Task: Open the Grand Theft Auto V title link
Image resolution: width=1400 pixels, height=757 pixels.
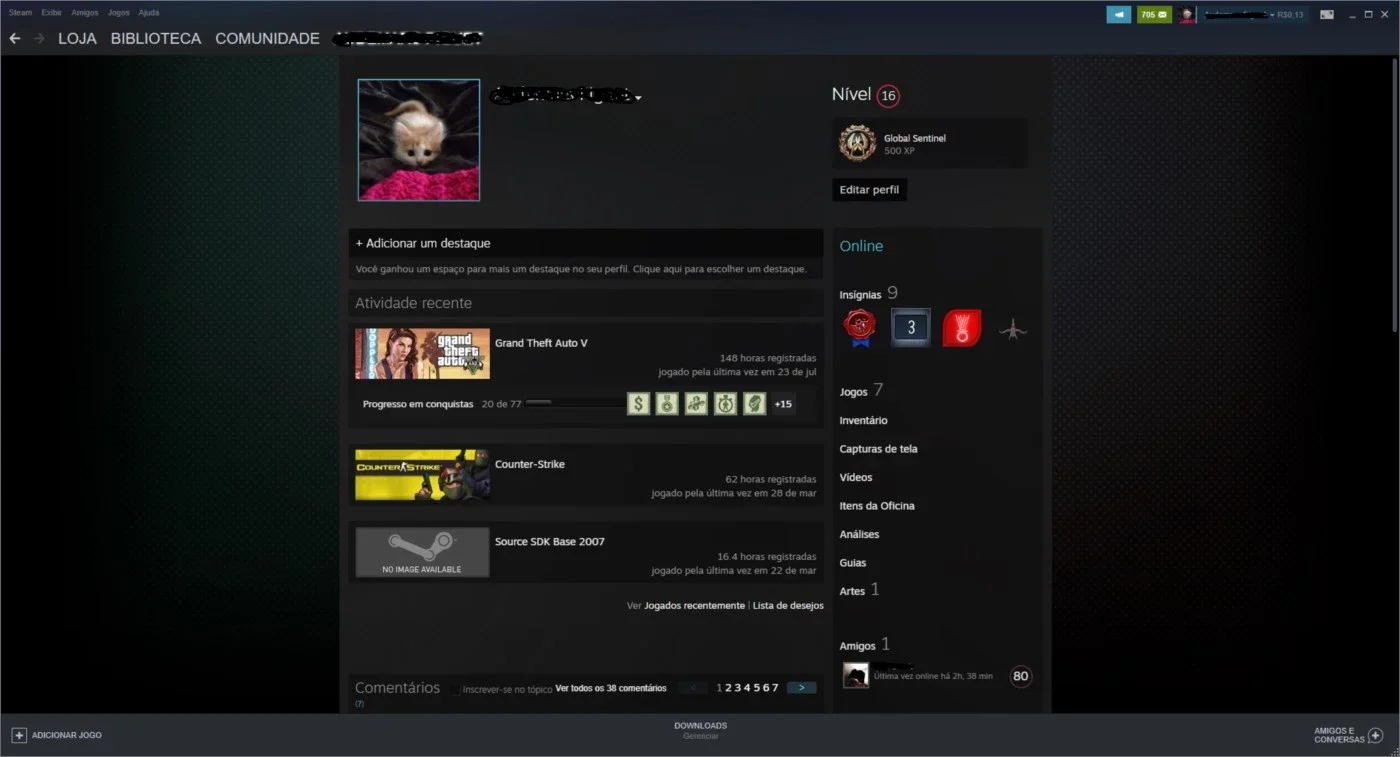Action: tap(541, 343)
